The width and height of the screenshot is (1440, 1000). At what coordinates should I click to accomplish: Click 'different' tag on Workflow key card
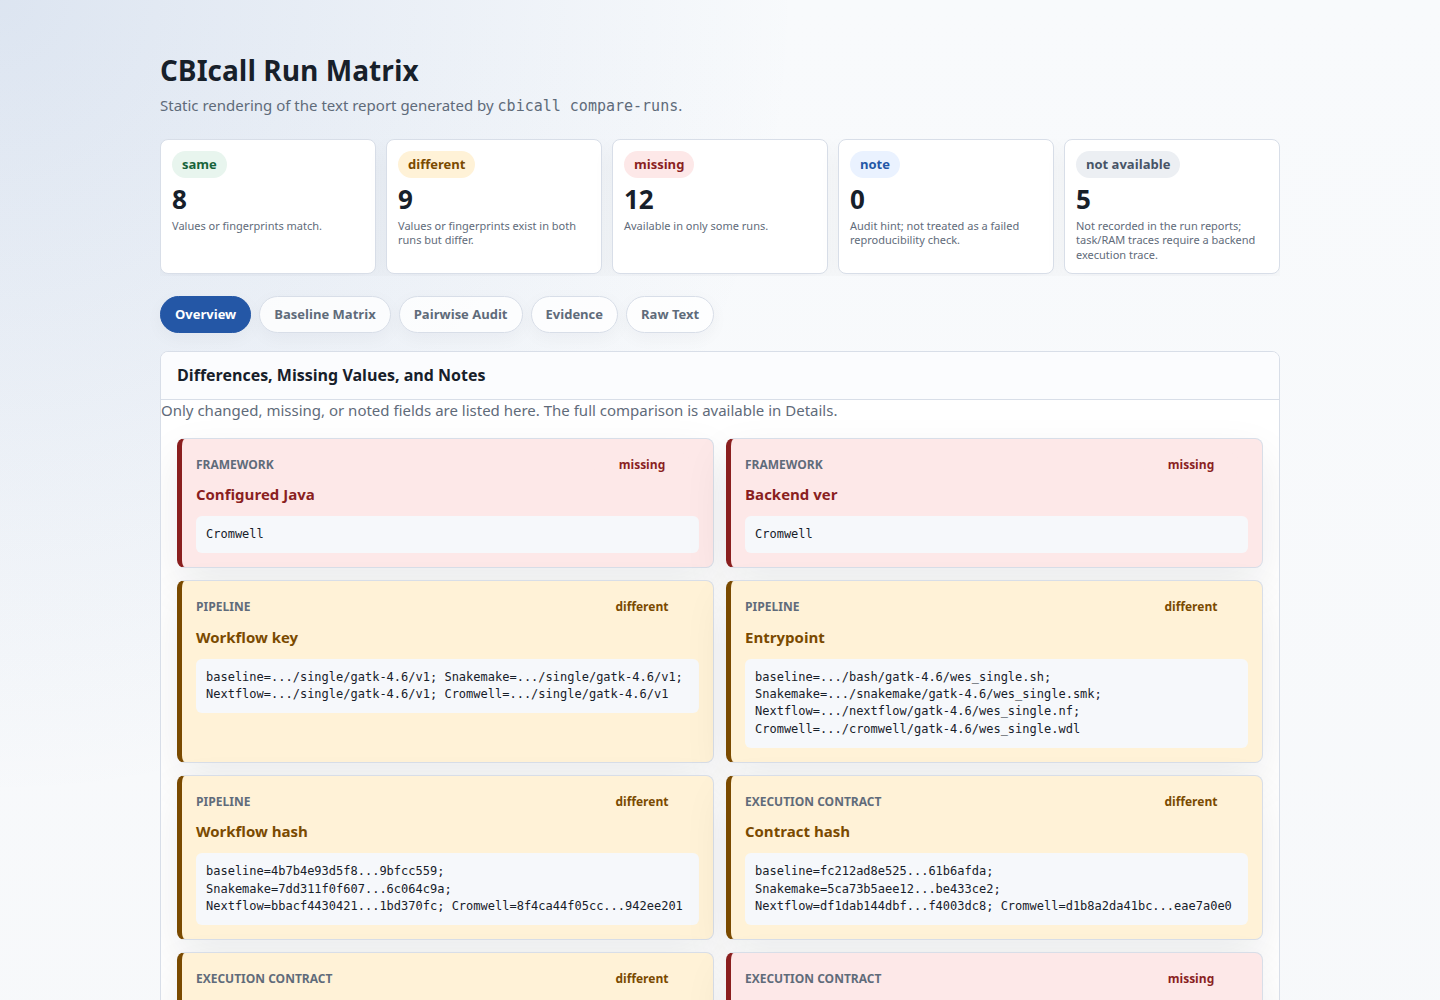642,606
